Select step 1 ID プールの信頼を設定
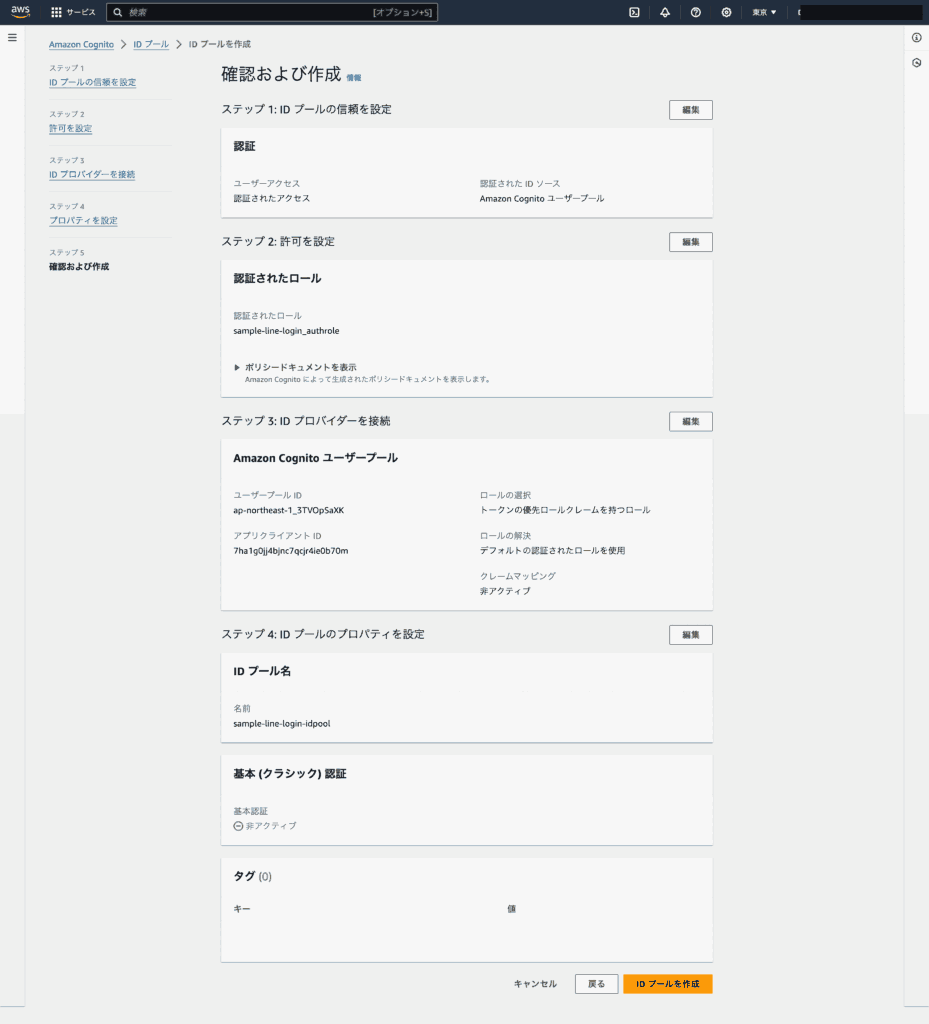 pyautogui.click(x=92, y=82)
